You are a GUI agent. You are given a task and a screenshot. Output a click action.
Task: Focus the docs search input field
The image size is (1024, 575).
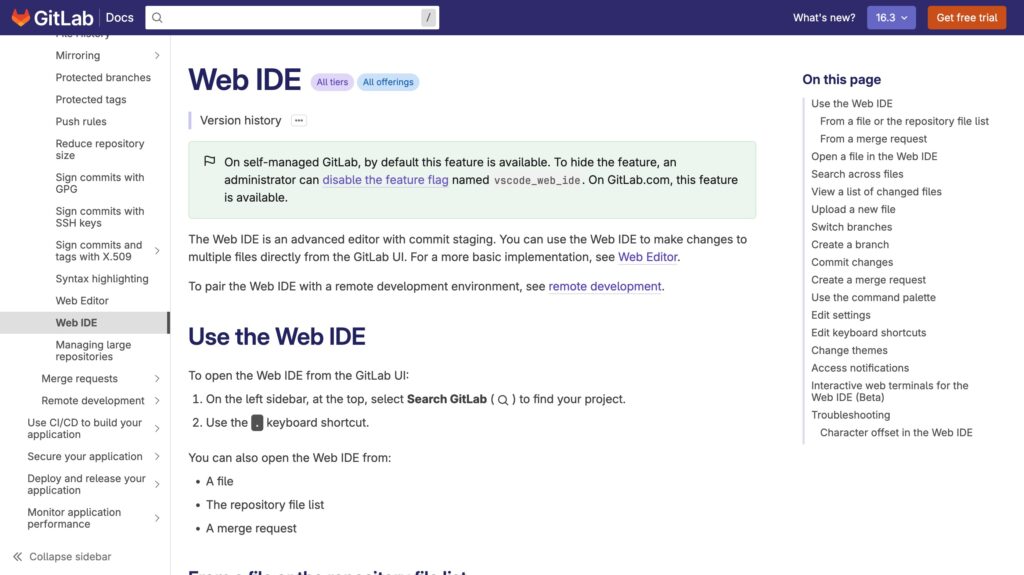tap(290, 17)
